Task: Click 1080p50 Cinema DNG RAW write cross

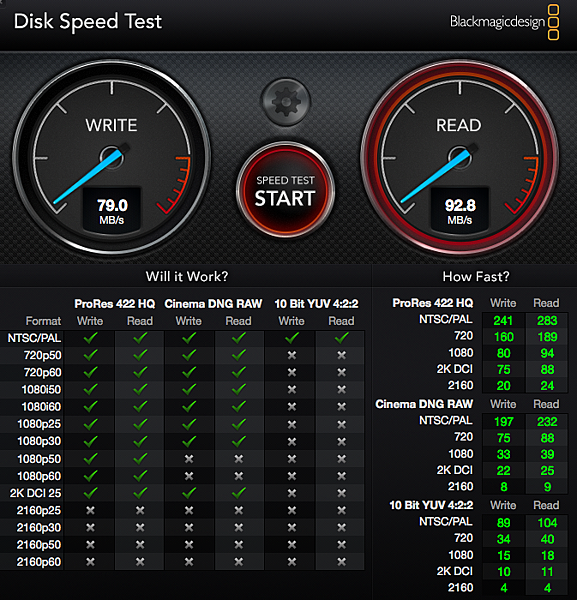Action: coord(189,459)
